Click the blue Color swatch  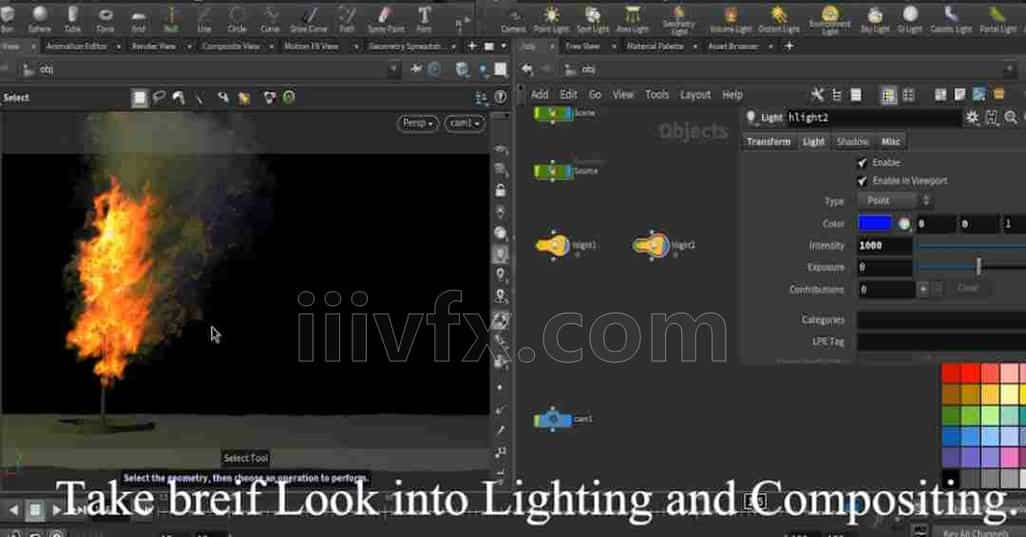tap(875, 224)
